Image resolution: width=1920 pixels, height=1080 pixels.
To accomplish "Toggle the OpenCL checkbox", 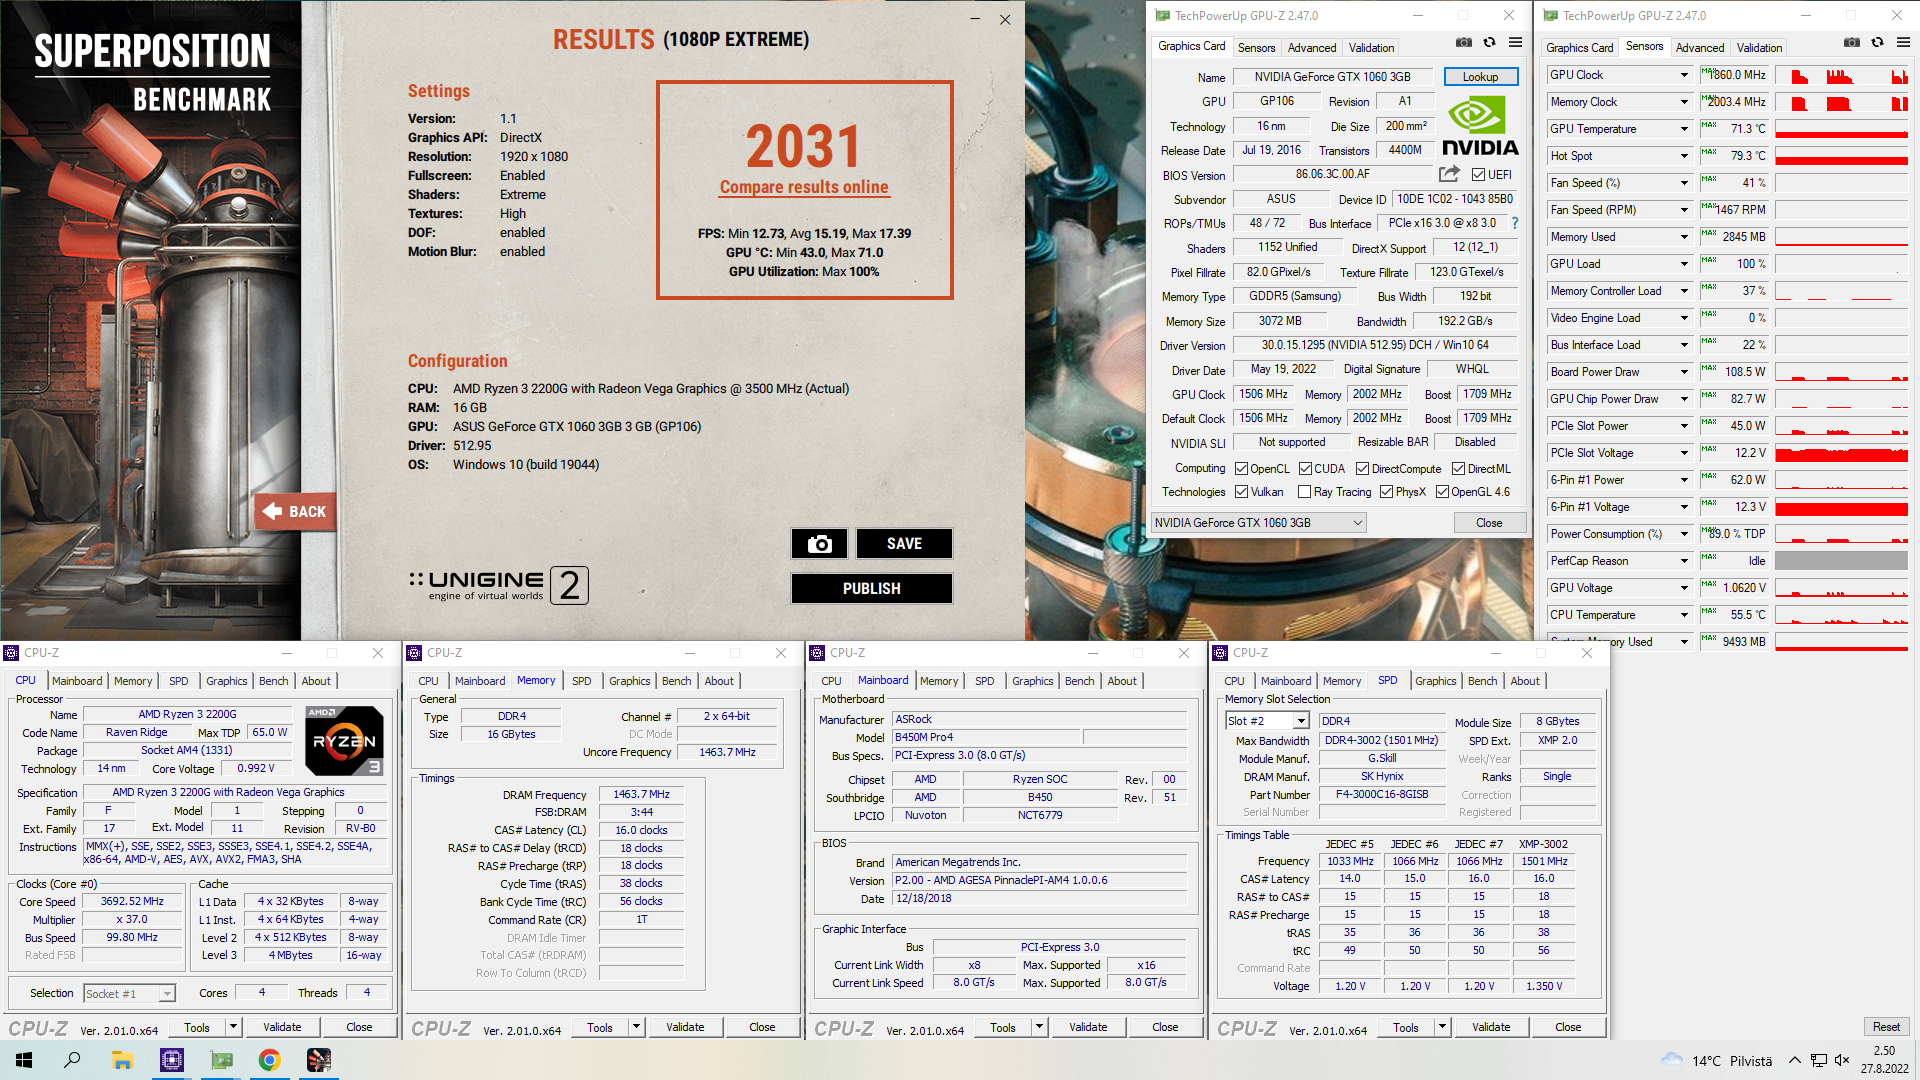I will pyautogui.click(x=1242, y=469).
